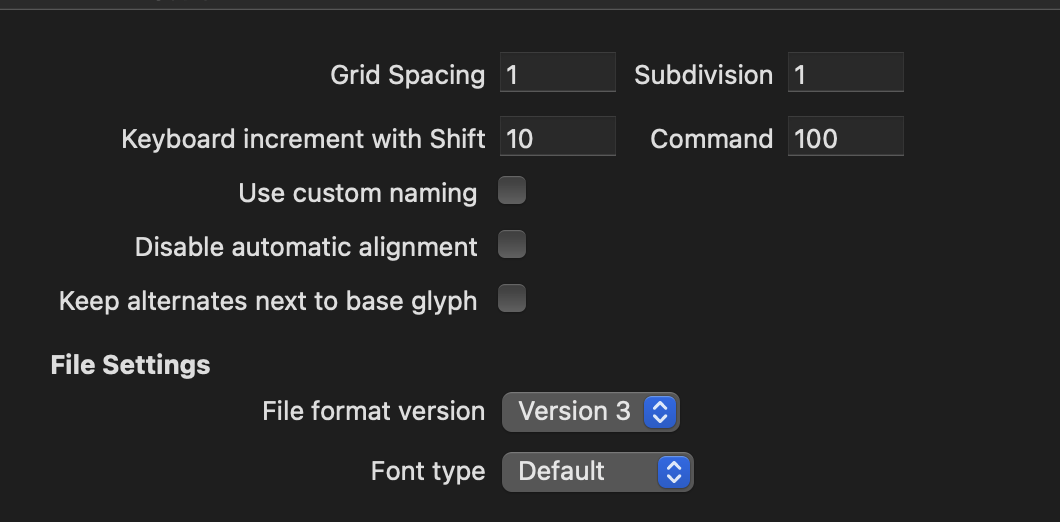Viewport: 1060px width, 522px height.
Task: Focus the Subdivision value field
Action: 845,75
